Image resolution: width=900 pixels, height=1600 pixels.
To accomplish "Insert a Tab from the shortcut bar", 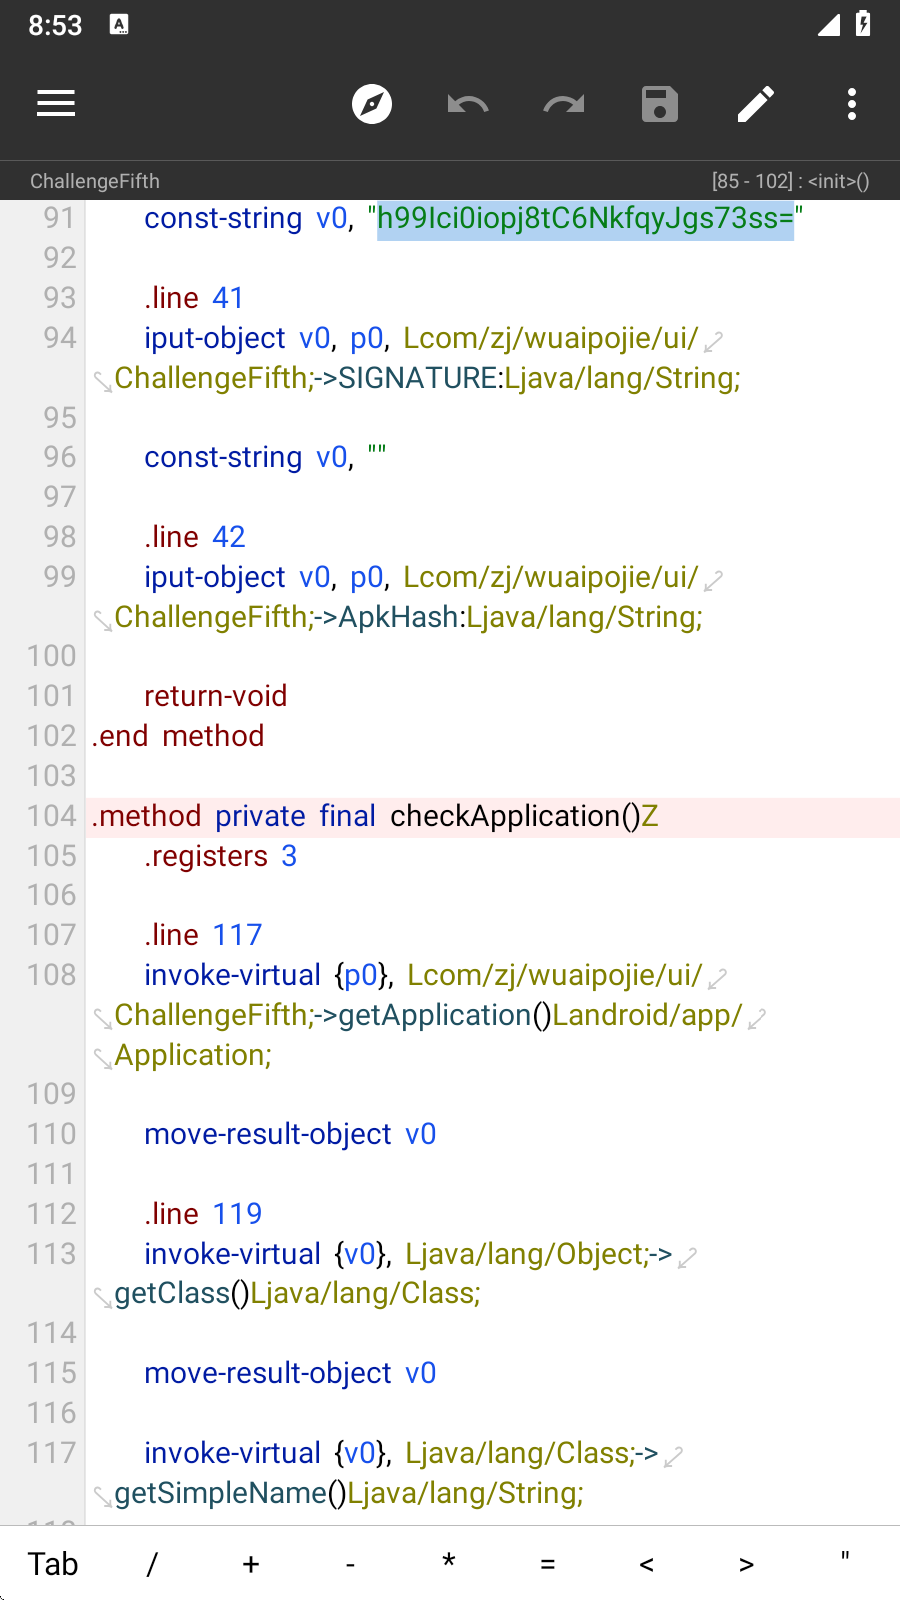I will [x=53, y=1564].
